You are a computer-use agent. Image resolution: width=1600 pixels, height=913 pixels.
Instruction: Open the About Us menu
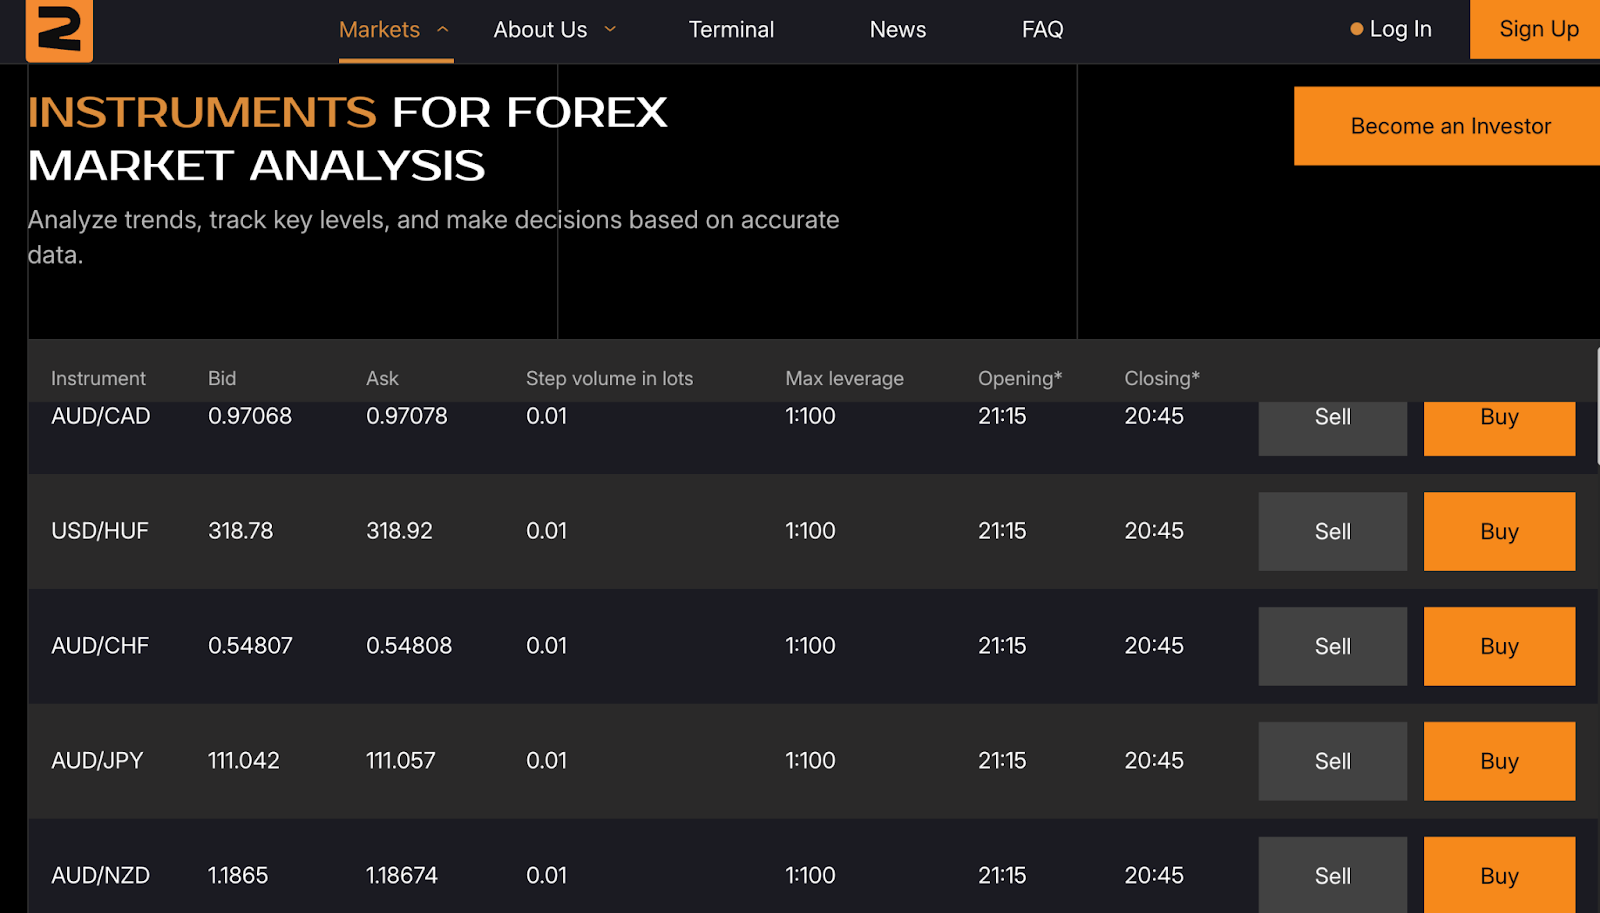tap(540, 30)
